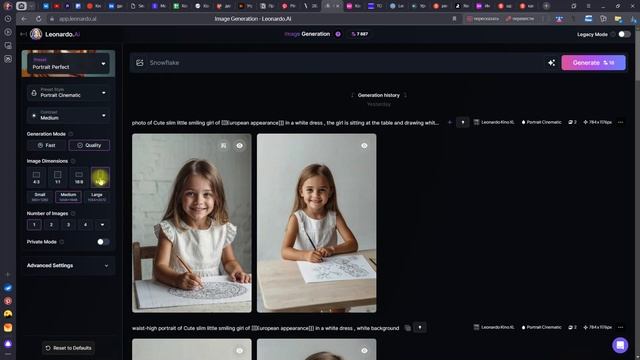
Task: Toggle Legacy Mode switch
Action: click(624, 34)
